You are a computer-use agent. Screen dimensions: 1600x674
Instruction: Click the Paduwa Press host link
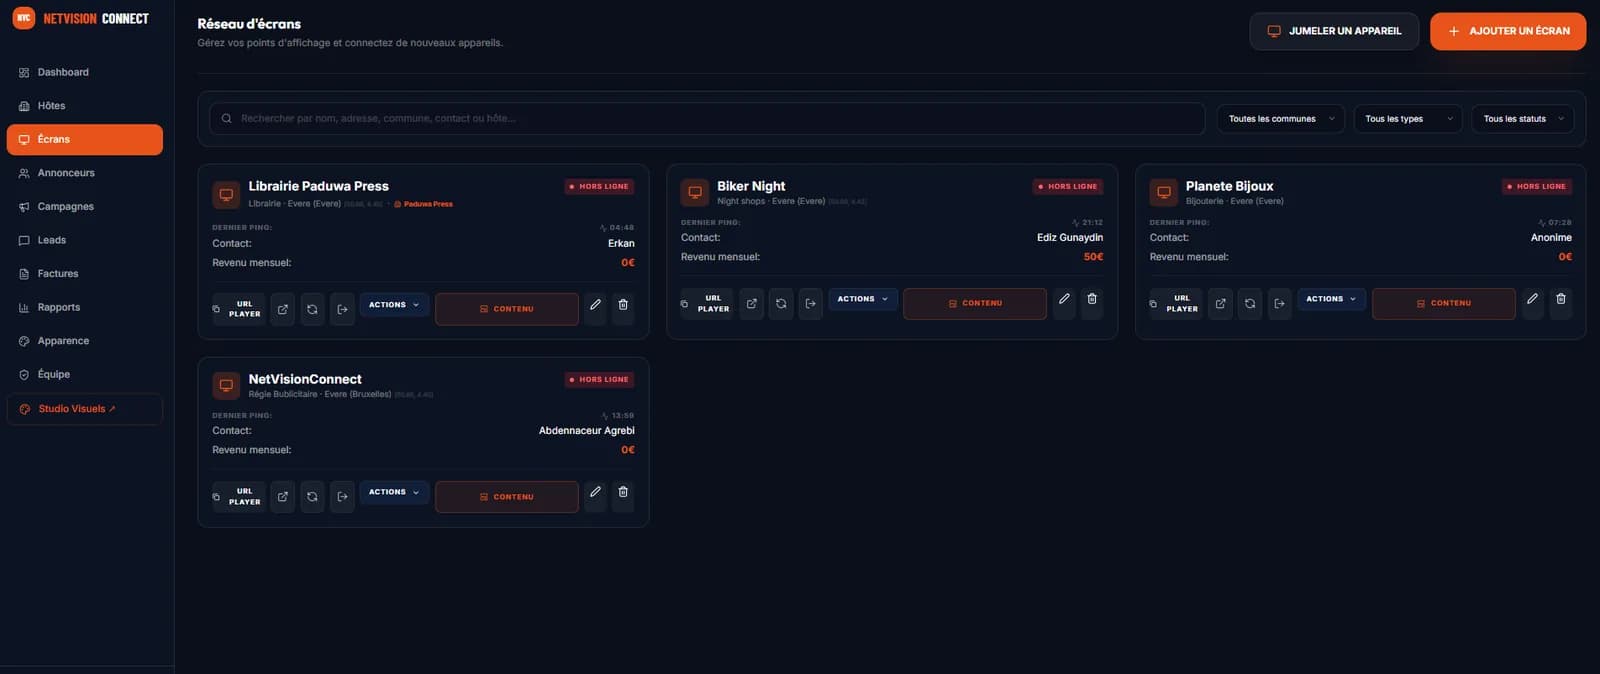coord(423,204)
